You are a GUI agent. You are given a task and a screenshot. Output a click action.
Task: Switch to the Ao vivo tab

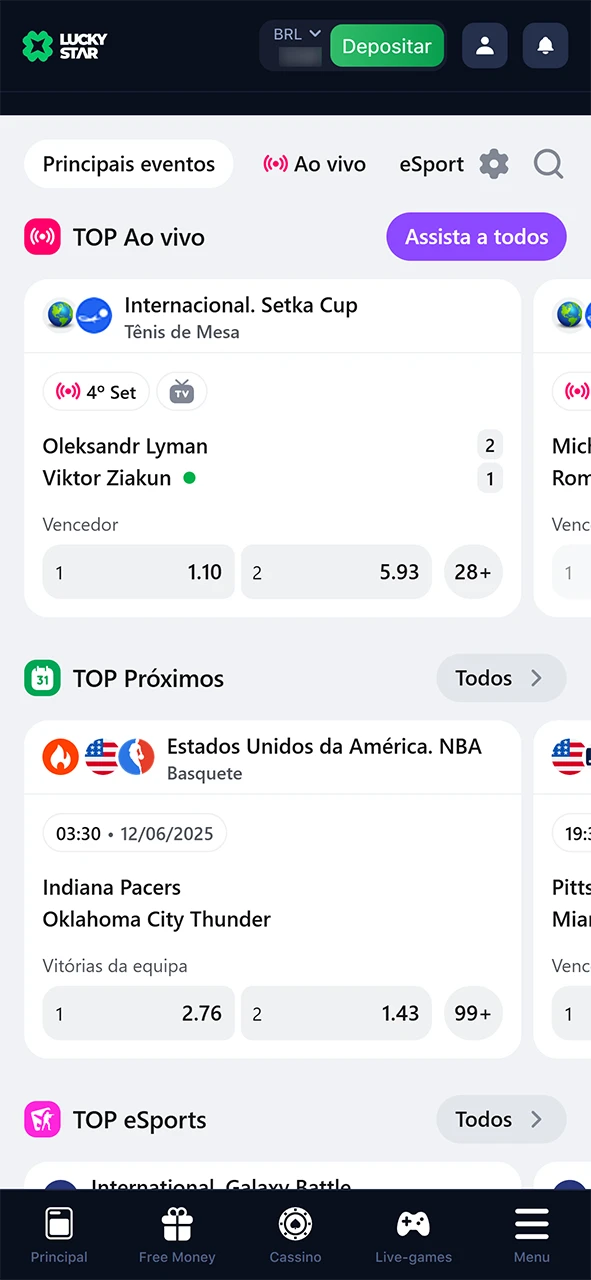click(314, 164)
